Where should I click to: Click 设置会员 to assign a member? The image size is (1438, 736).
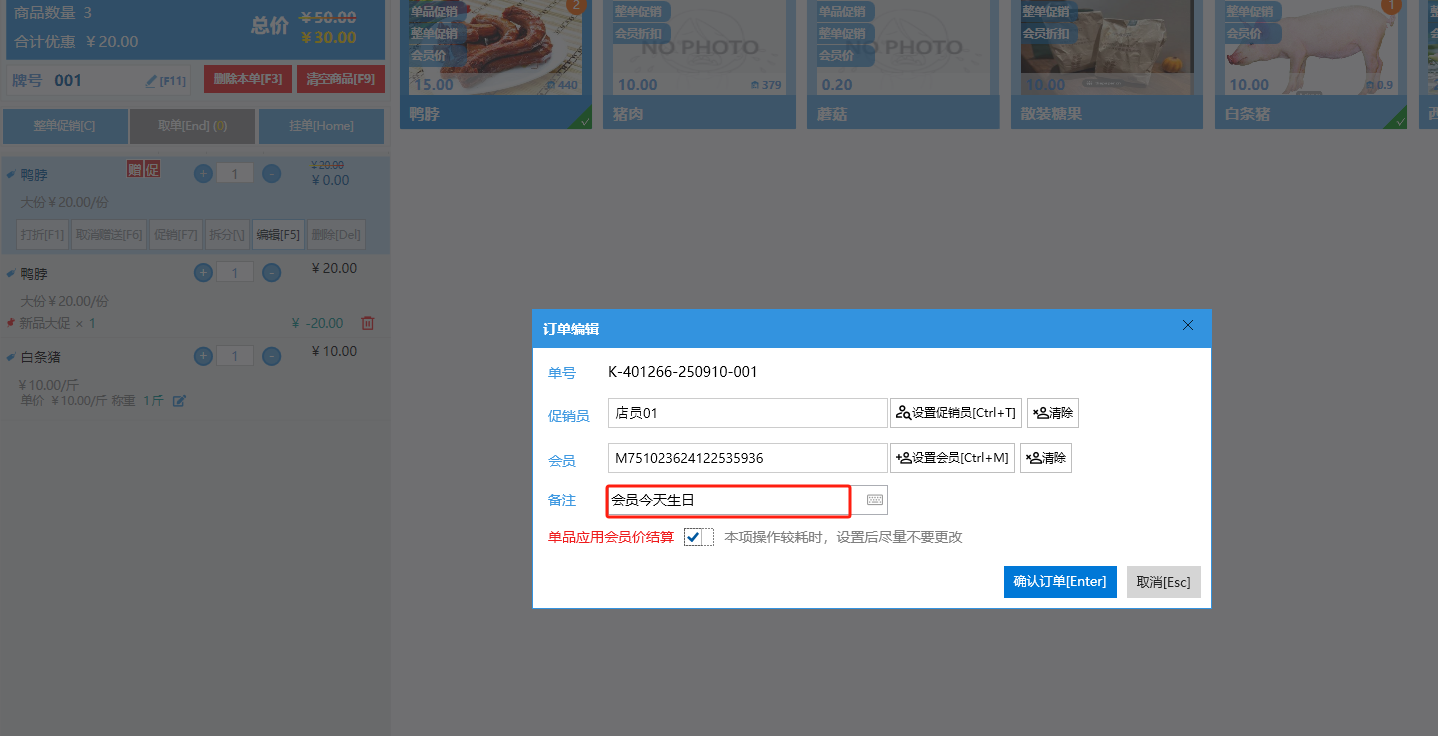[x=952, y=458]
